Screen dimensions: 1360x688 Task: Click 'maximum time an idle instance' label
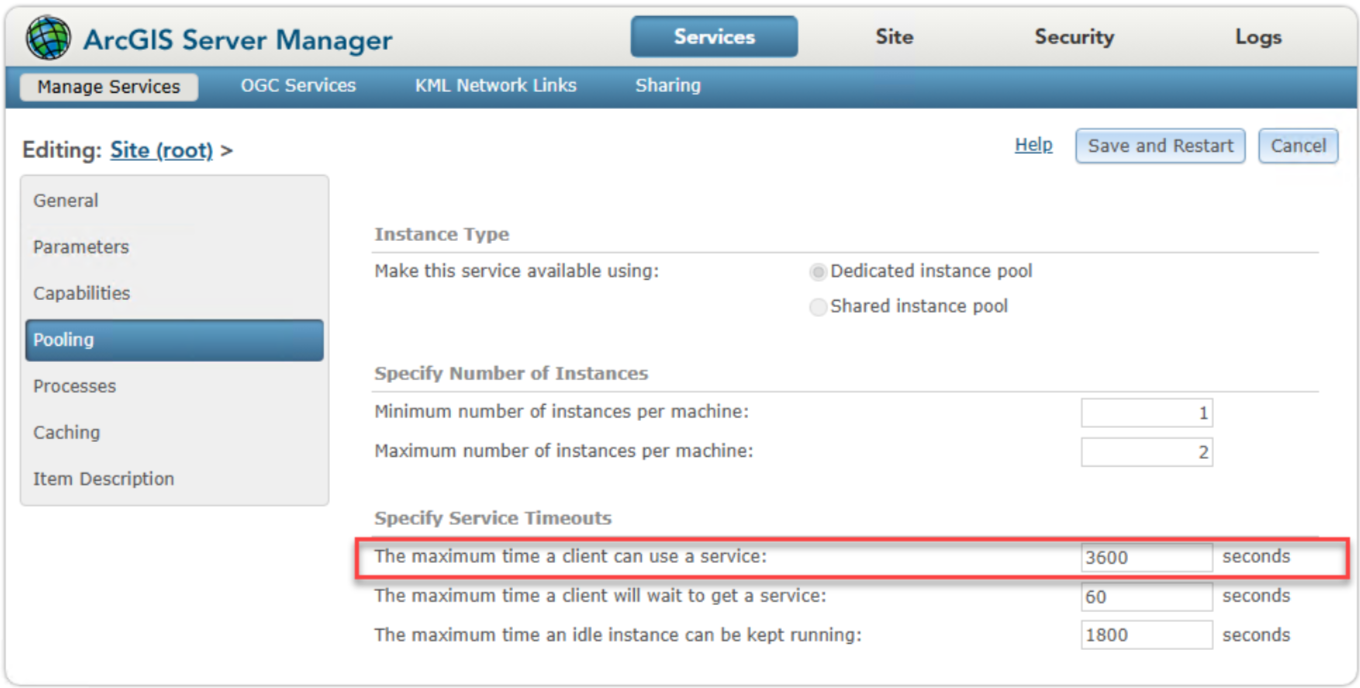pos(618,635)
